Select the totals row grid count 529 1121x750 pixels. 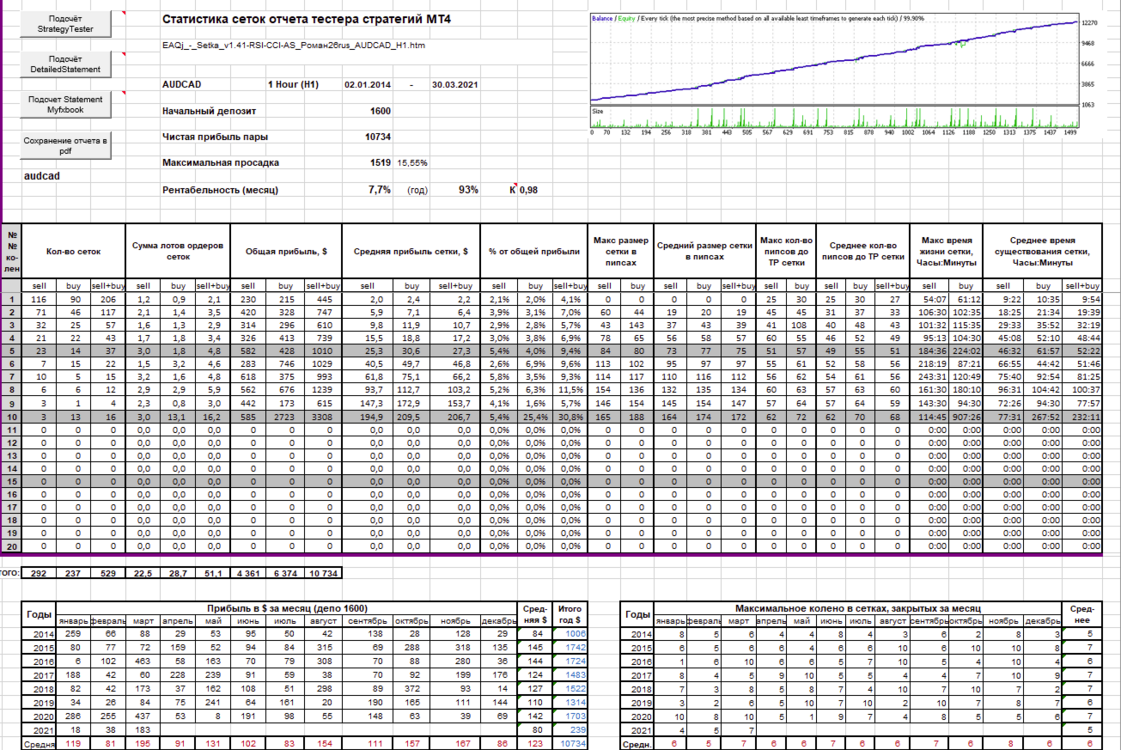(x=108, y=573)
